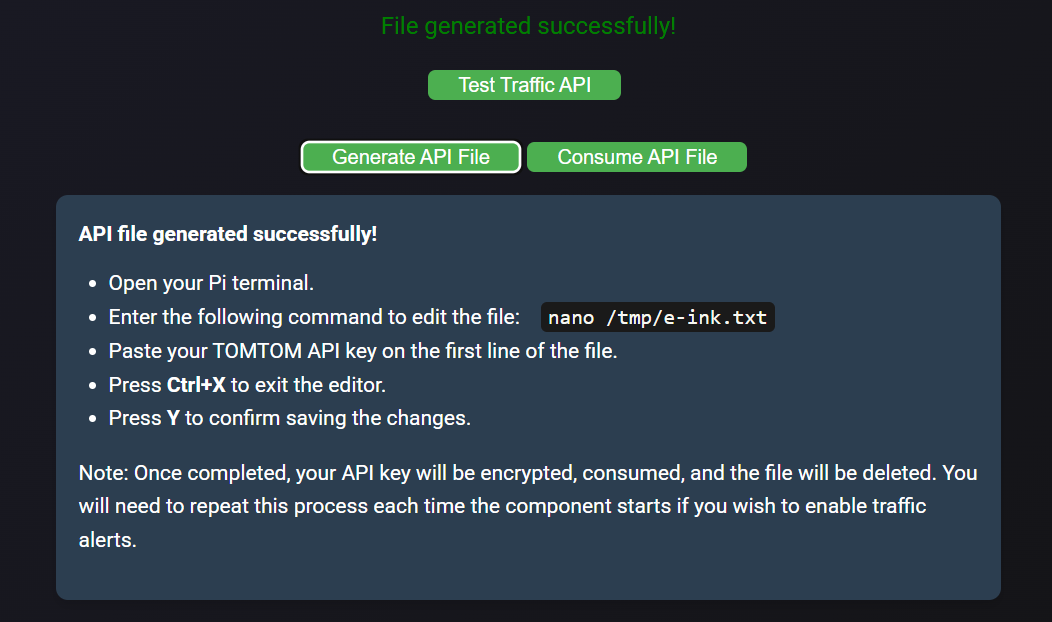Viewport: 1052px width, 622px height.
Task: Click the bullet before "Open your Pi terminal"
Action: [92, 284]
